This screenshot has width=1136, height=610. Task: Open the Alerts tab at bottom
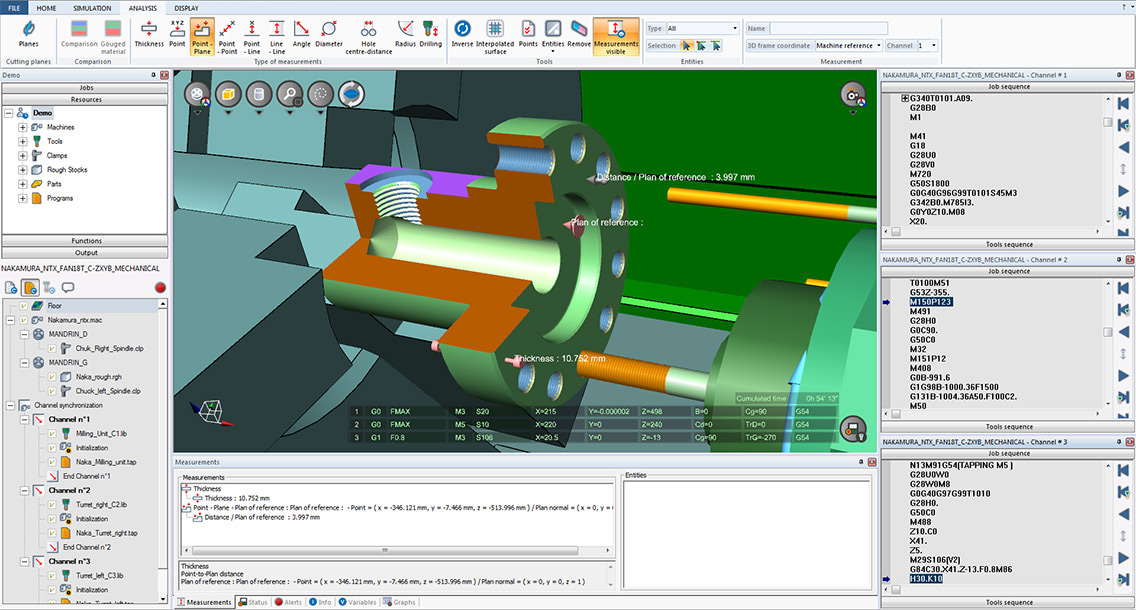287,602
